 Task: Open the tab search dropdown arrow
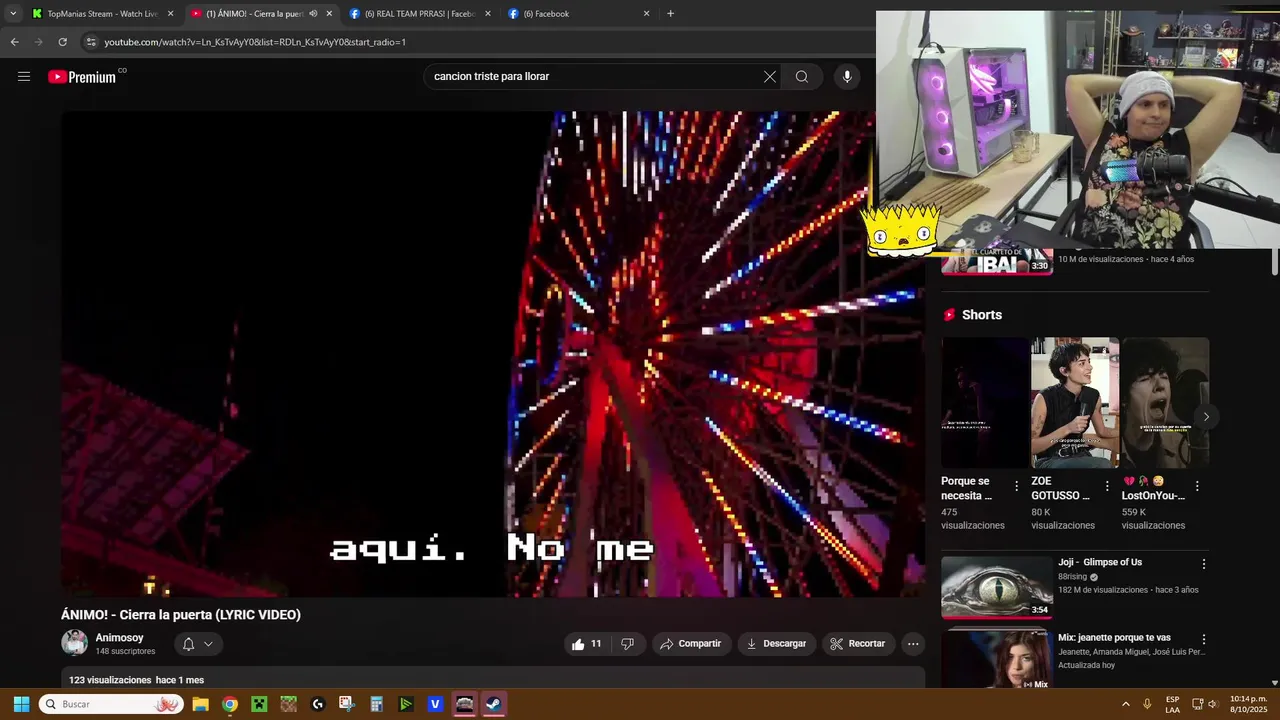pos(12,14)
